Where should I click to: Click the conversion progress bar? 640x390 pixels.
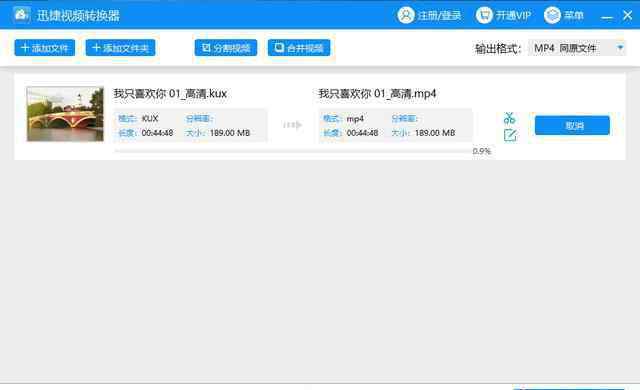click(x=293, y=151)
